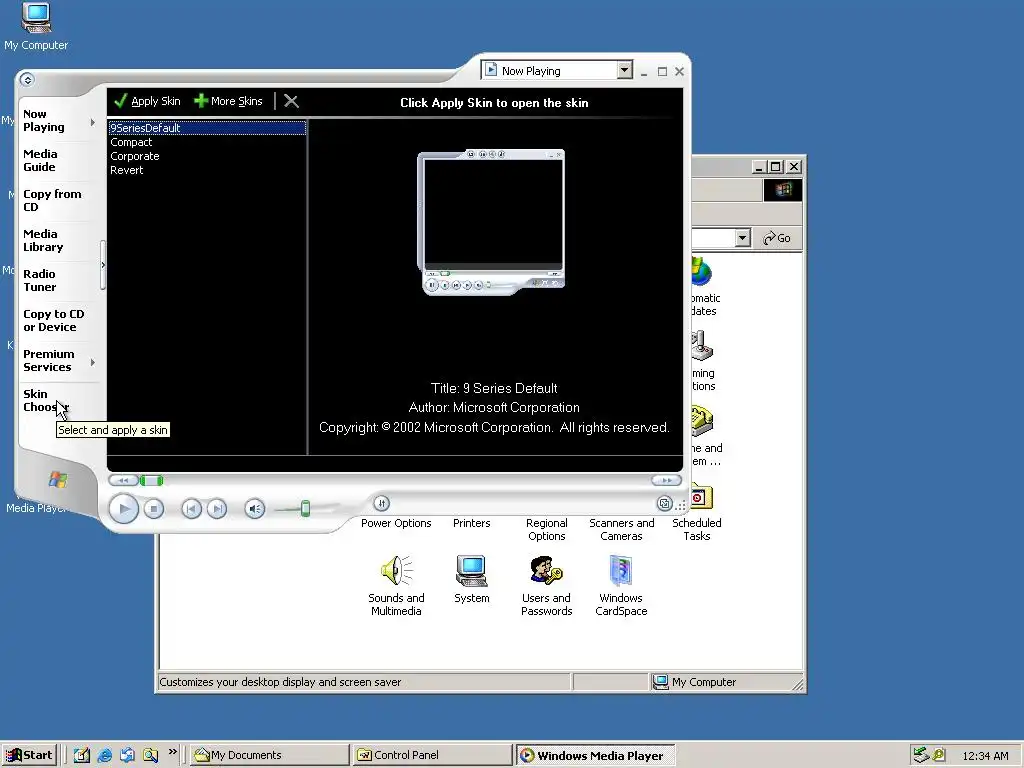Viewport: 1024px width, 768px height.
Task: Click the Go button in Control Panel
Action: pyautogui.click(x=777, y=238)
